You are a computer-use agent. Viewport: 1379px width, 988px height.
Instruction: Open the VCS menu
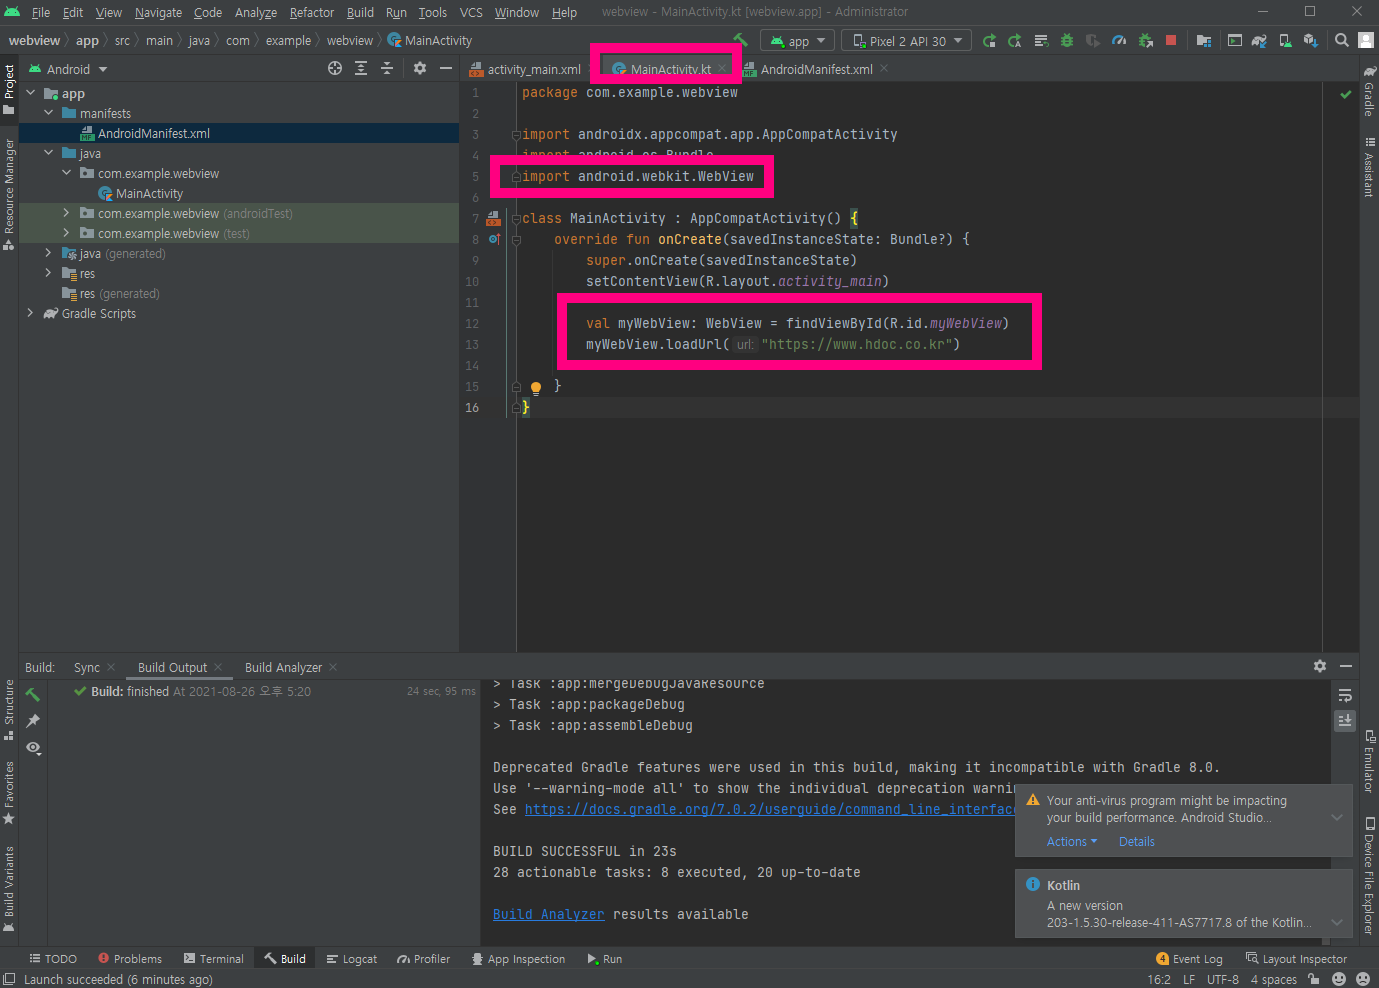pyautogui.click(x=471, y=12)
